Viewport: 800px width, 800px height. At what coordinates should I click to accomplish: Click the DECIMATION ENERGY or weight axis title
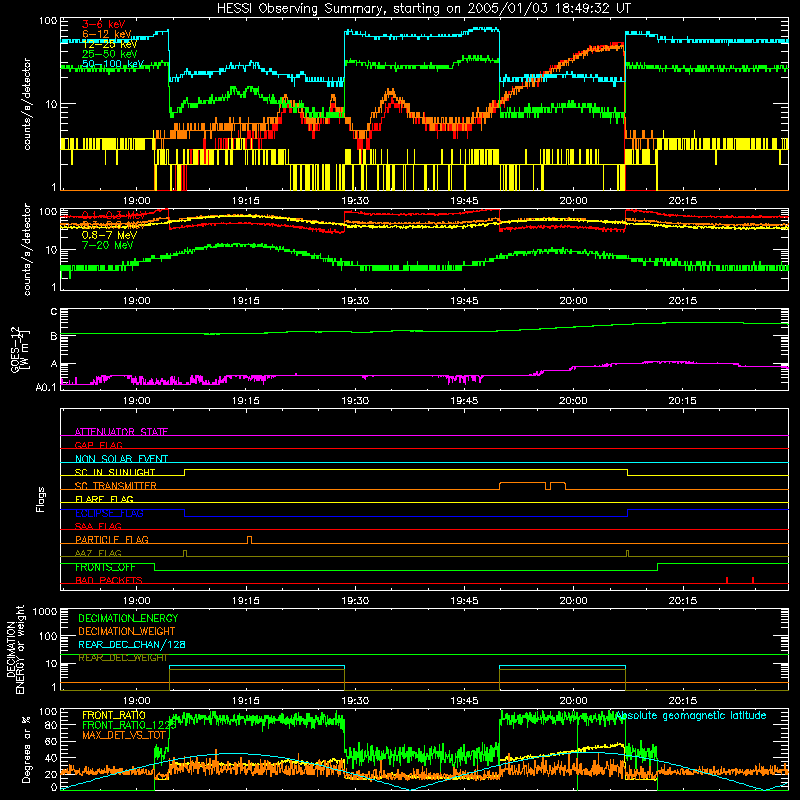coord(15,649)
